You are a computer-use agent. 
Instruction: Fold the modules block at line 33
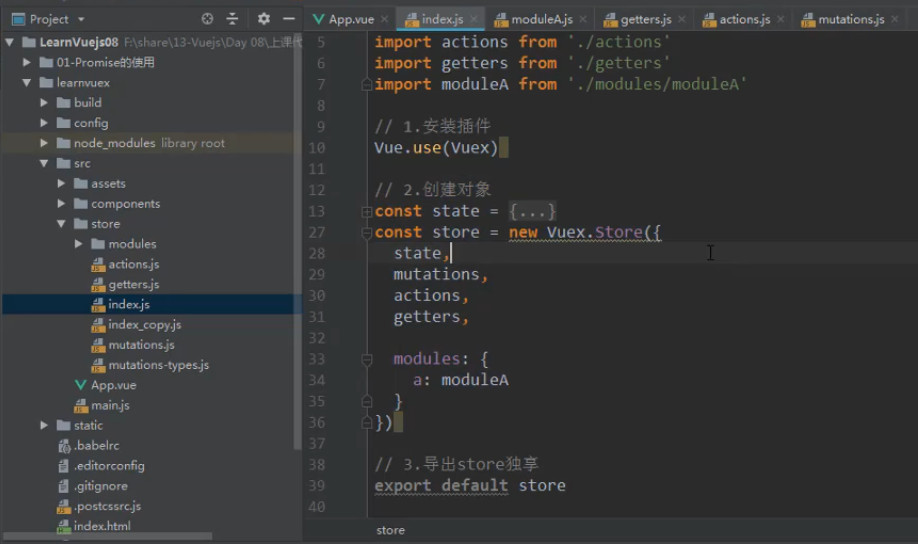click(367, 359)
